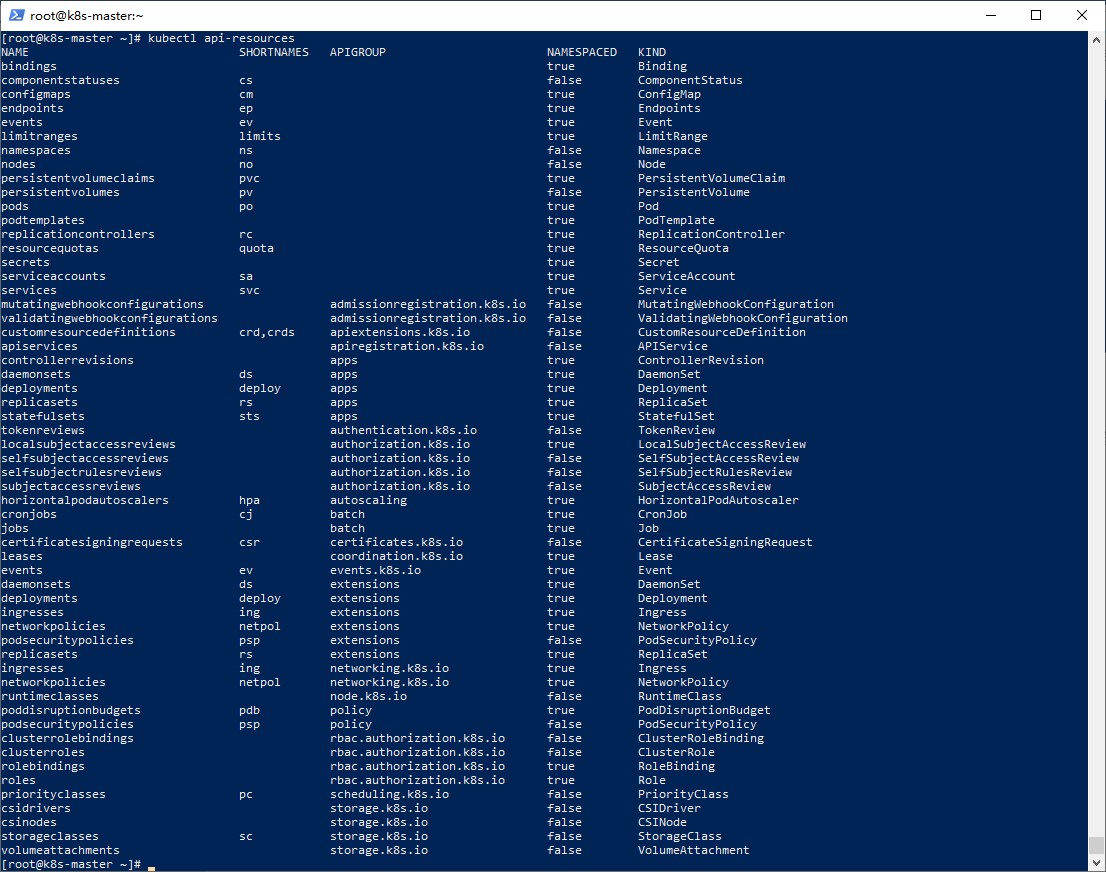The width and height of the screenshot is (1106, 872).
Task: Click the 'svc' shortname
Action: [249, 290]
